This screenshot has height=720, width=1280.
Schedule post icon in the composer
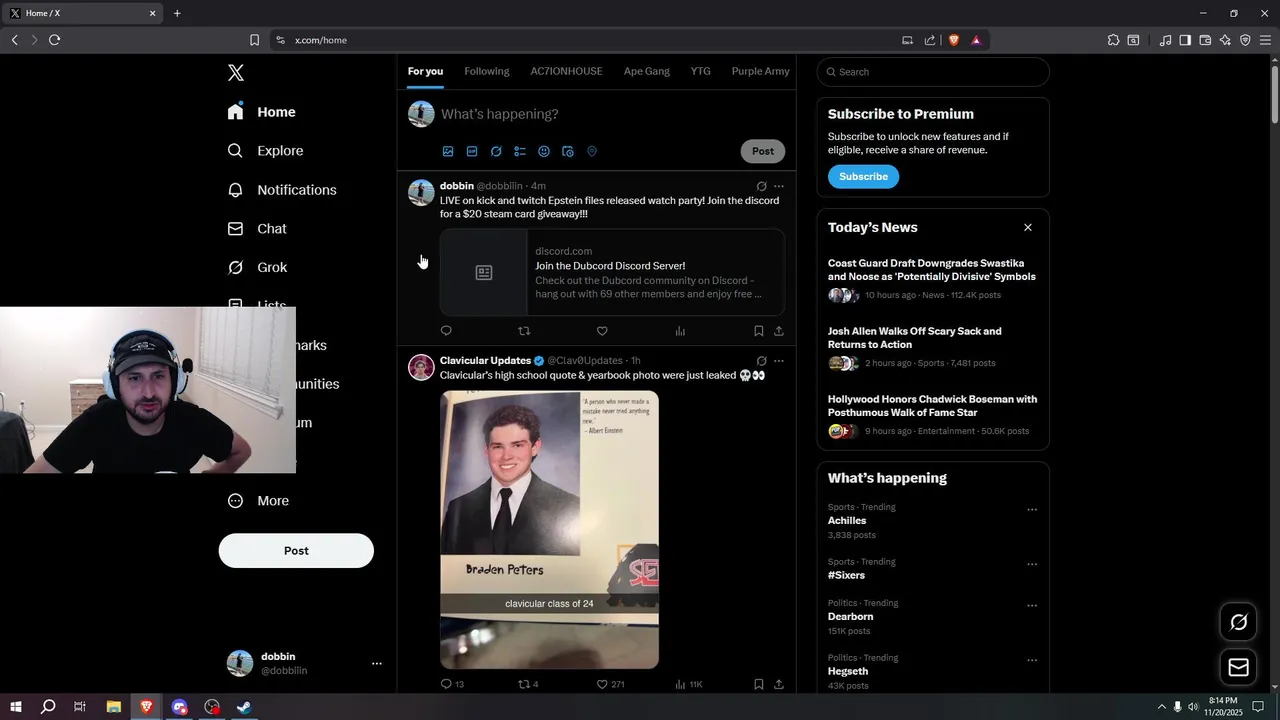click(x=568, y=152)
